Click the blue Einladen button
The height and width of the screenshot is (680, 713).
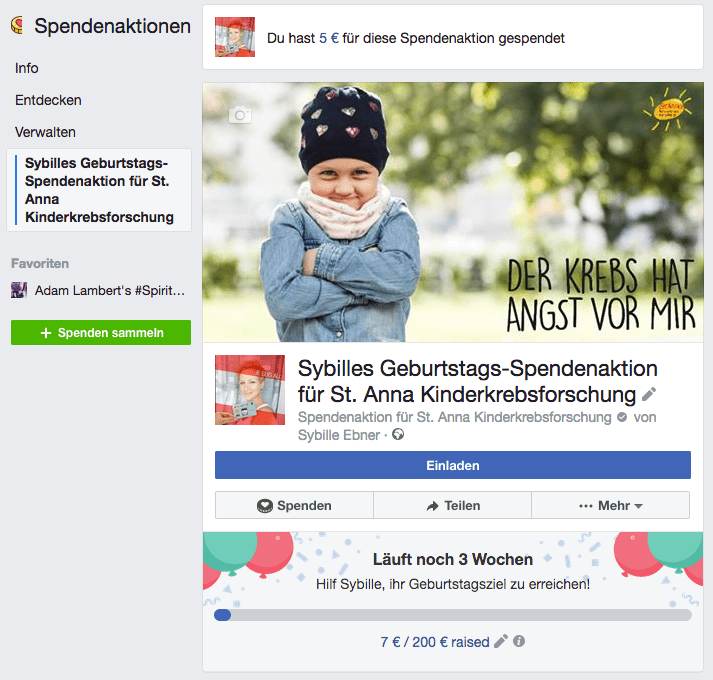(x=453, y=465)
